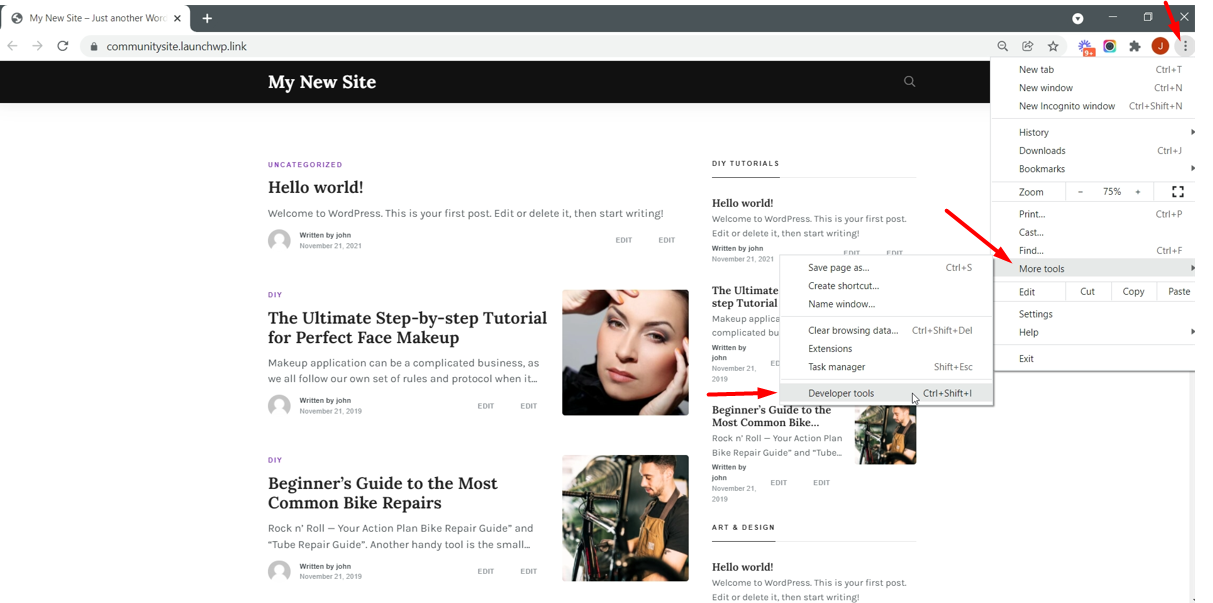Click Copy in the Edit row
The width and height of the screenshot is (1213, 603).
pos(1133,292)
